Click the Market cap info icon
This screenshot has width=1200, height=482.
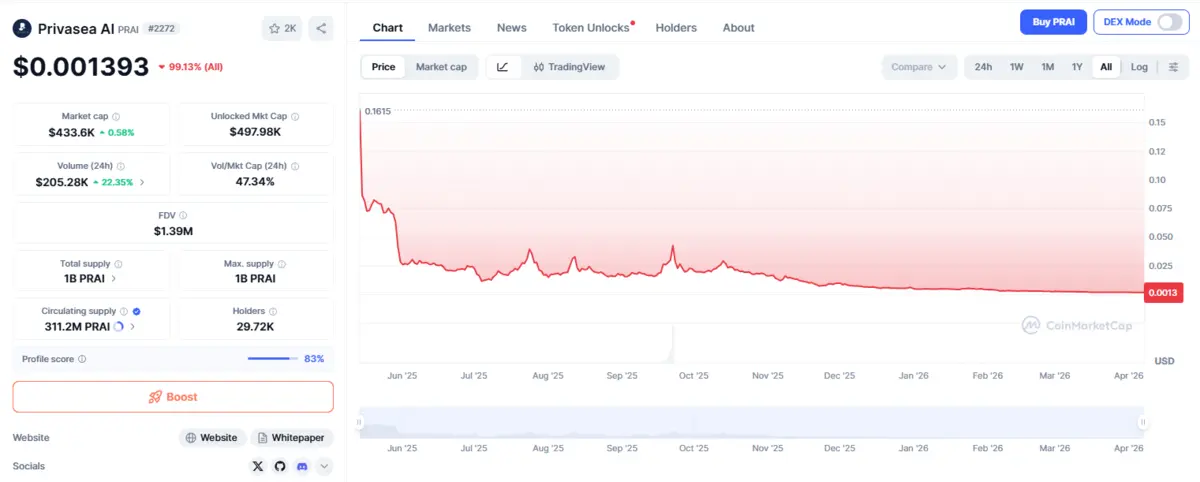[x=116, y=117]
